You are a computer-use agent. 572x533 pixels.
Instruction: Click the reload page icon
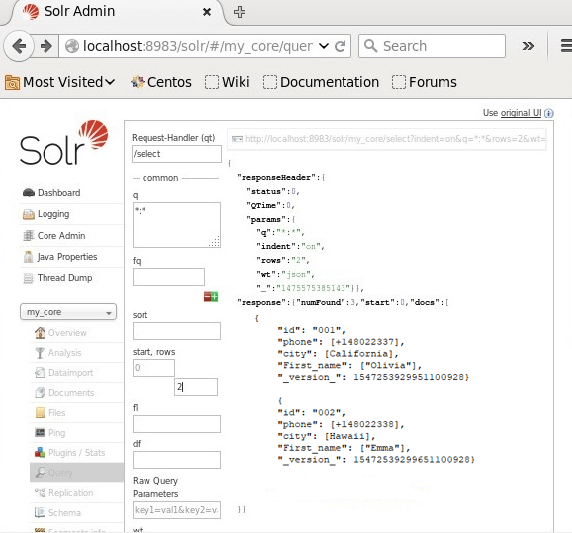[x=340, y=46]
